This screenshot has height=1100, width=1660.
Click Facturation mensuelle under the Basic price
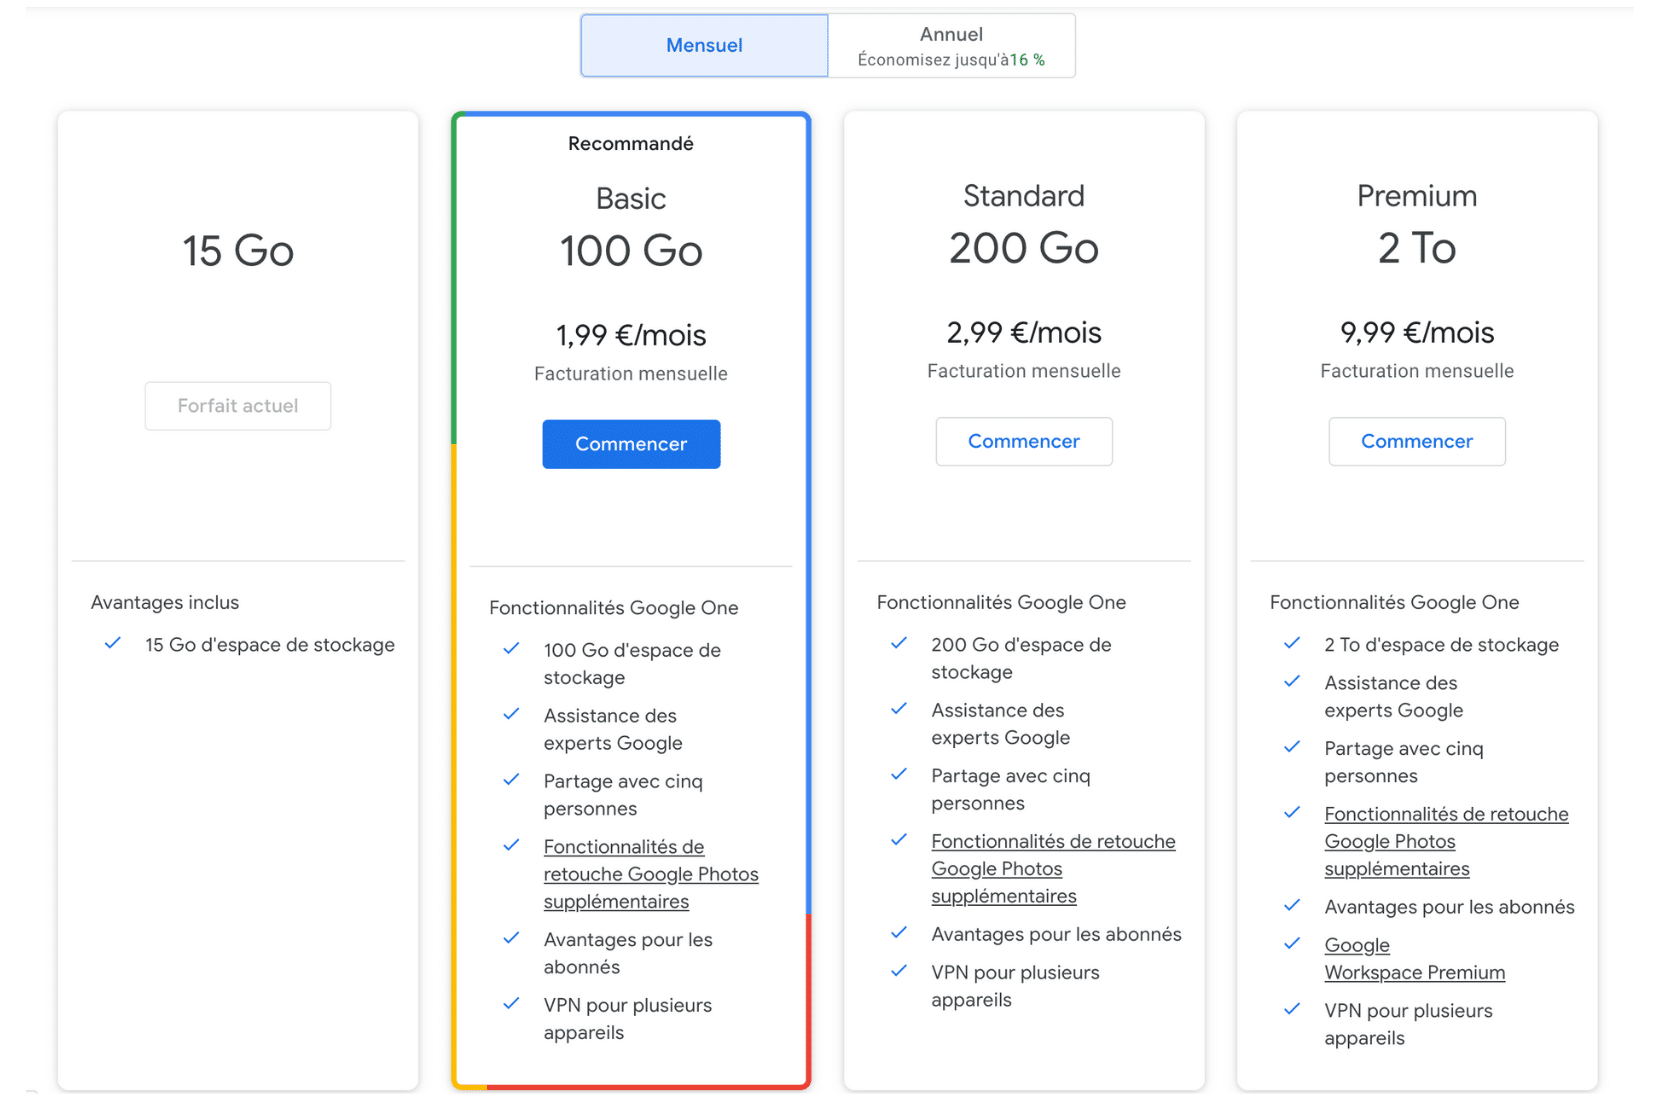click(631, 374)
